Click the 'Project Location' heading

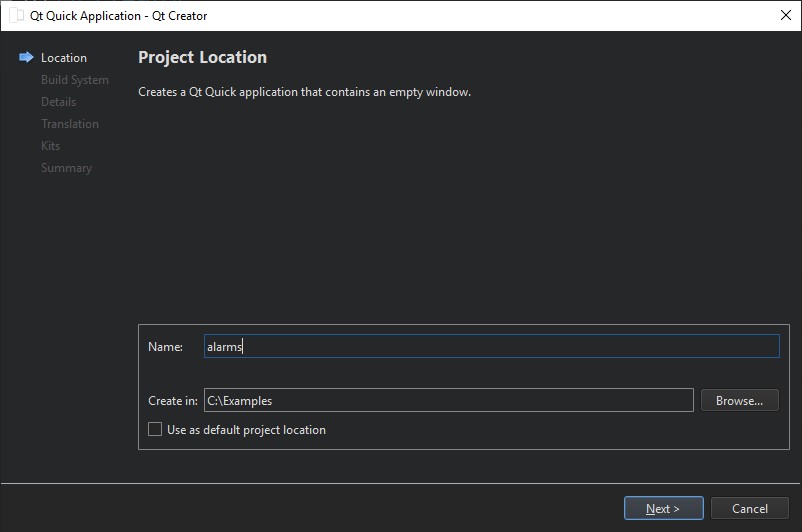tap(202, 58)
